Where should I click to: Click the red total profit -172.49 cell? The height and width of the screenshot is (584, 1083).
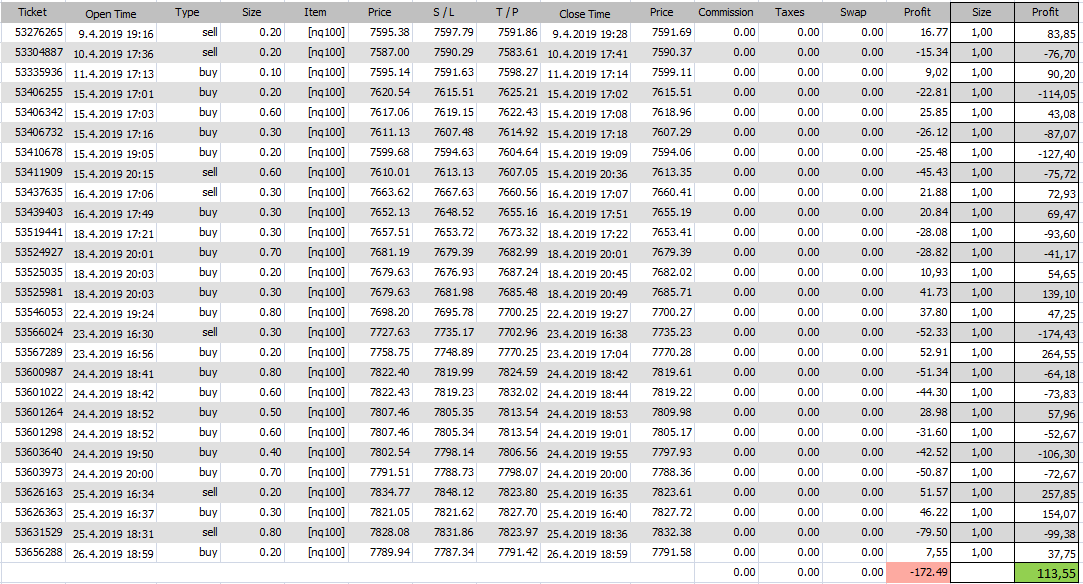click(916, 572)
